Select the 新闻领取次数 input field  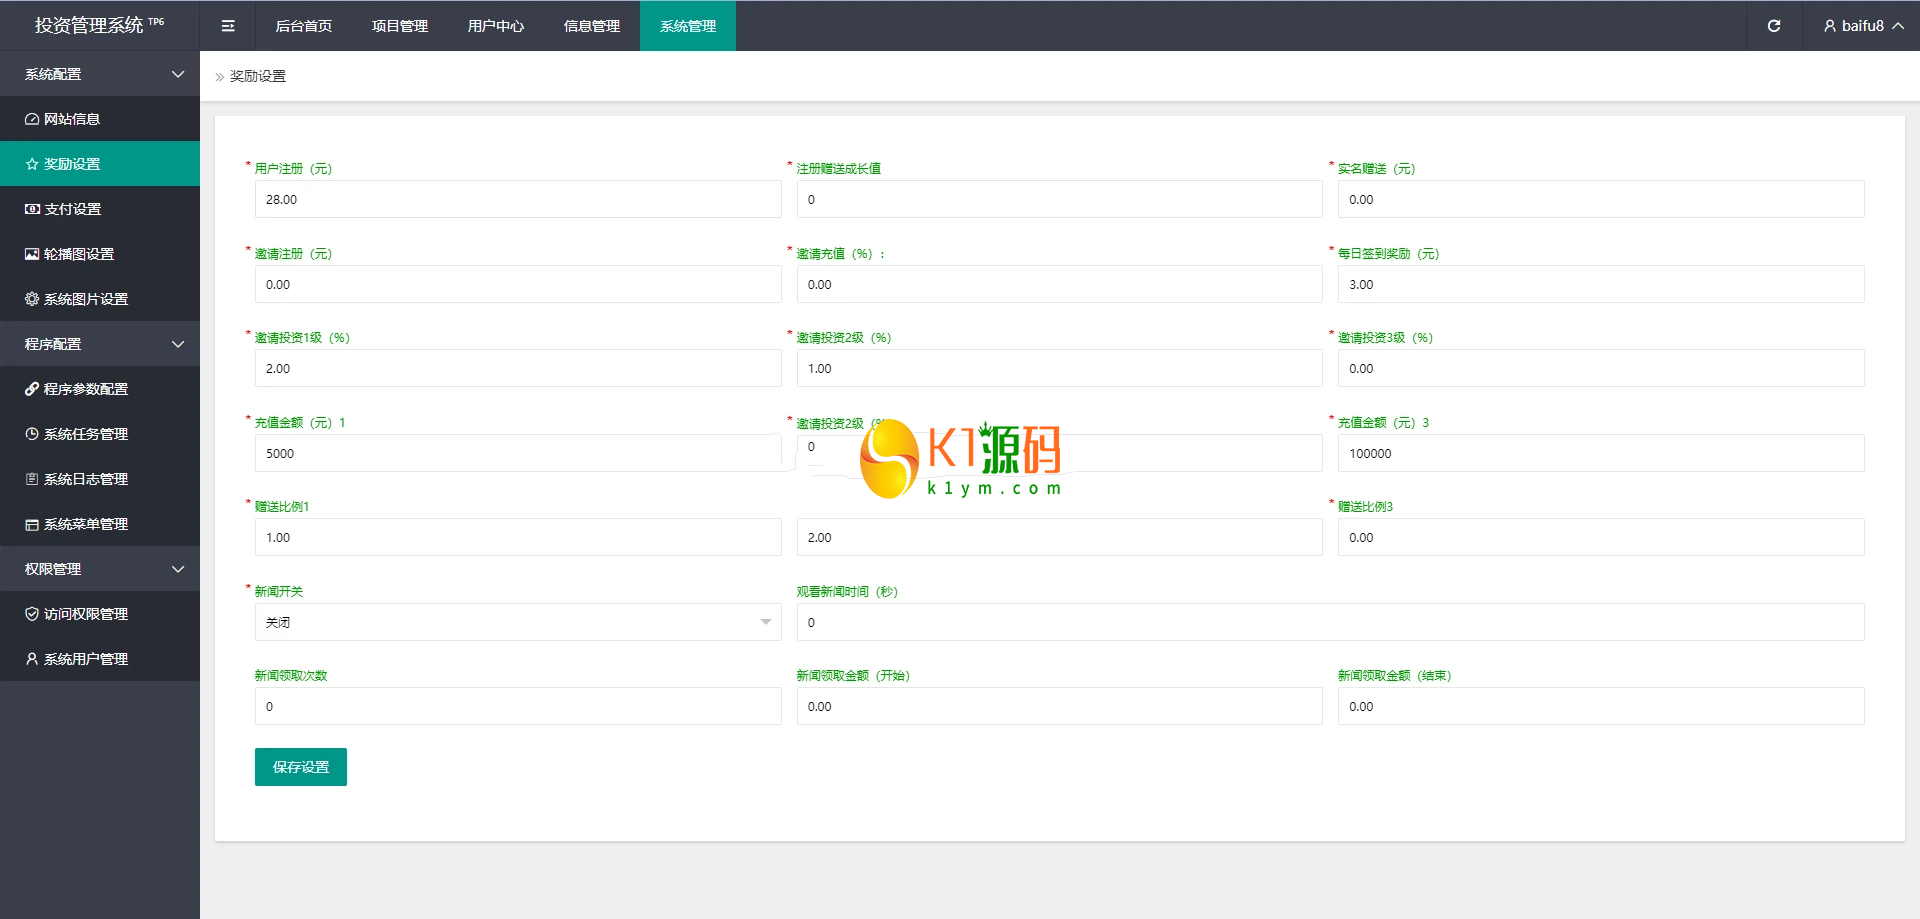(518, 706)
